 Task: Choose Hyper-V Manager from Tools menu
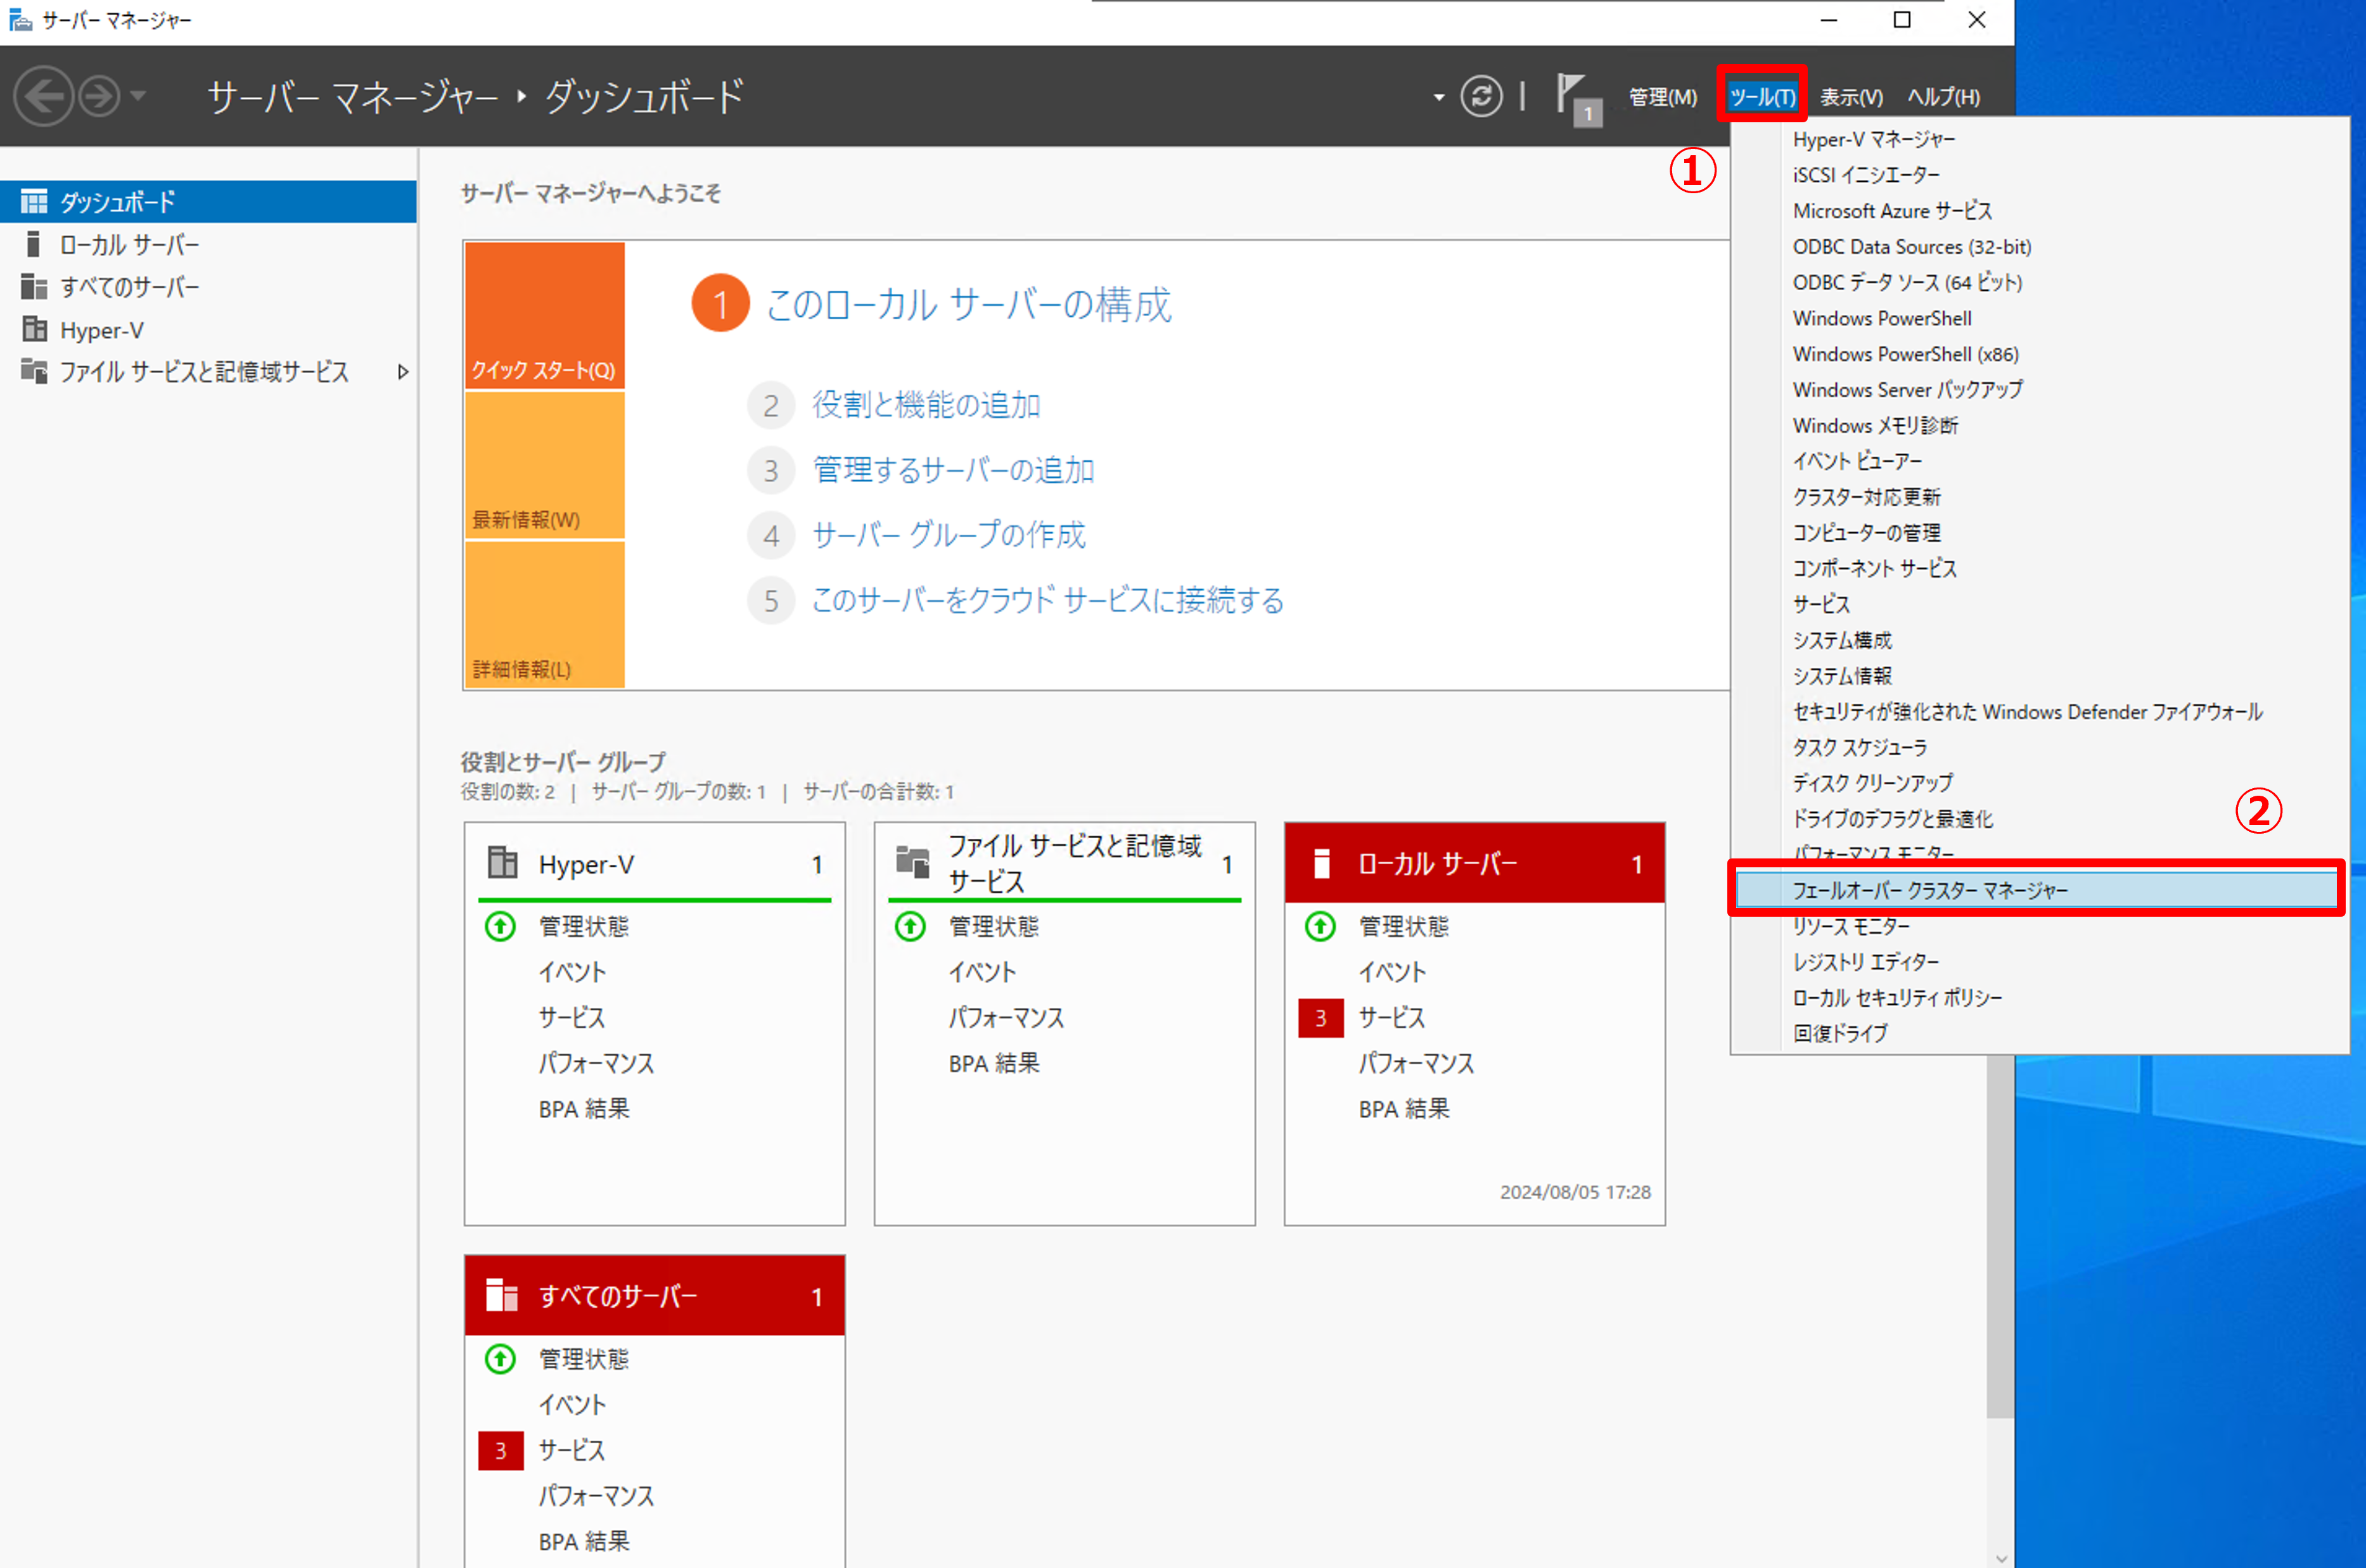coord(1873,139)
